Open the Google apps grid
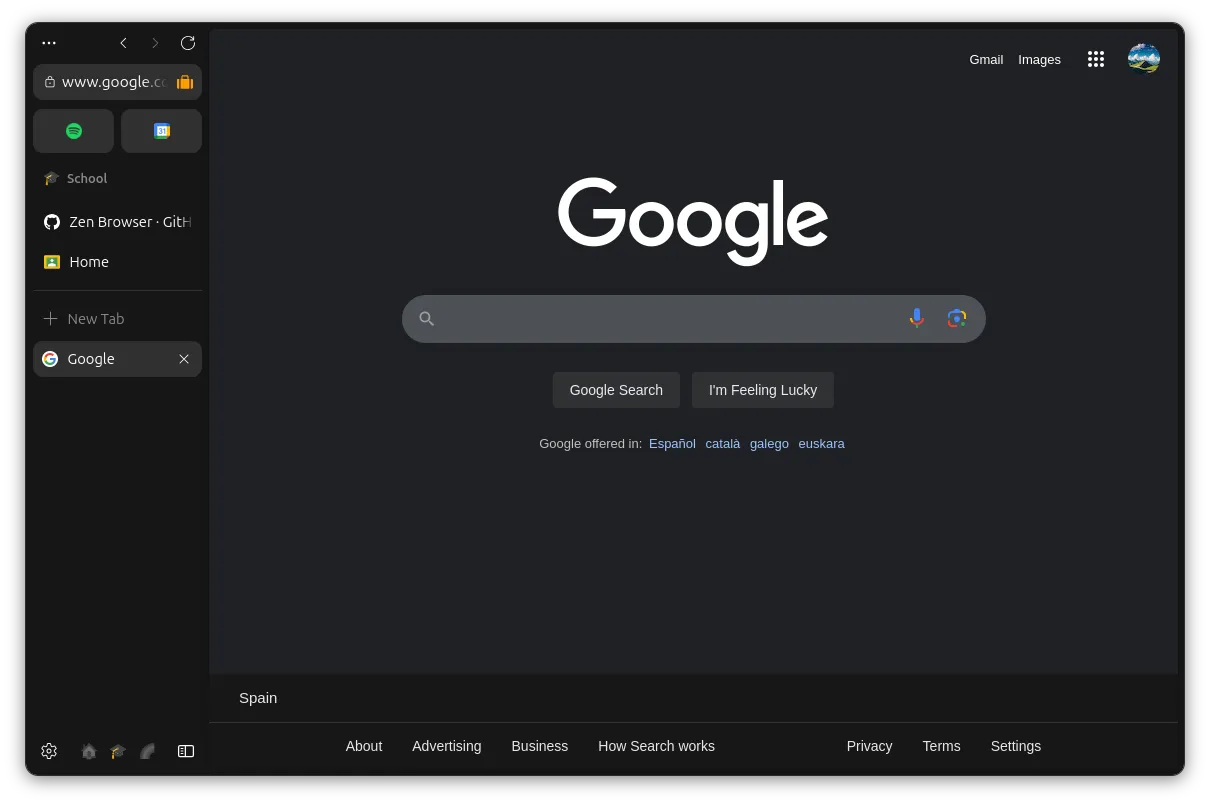Screen dimensions: 1210x804 click(1096, 59)
